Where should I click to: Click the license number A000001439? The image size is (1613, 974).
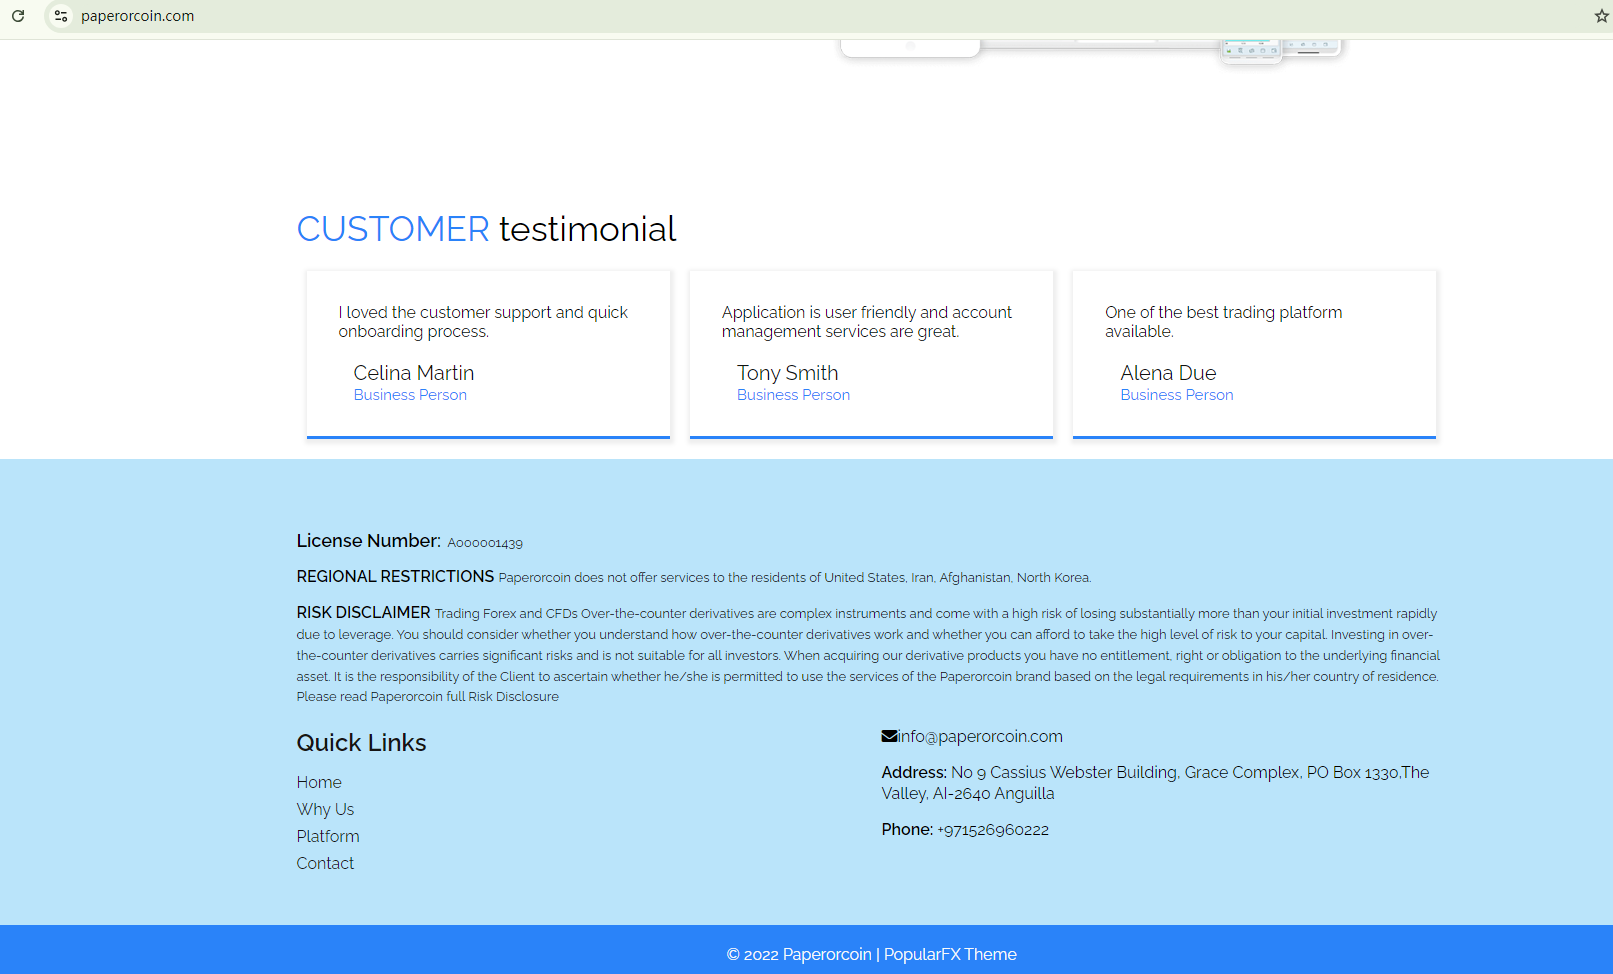click(485, 543)
